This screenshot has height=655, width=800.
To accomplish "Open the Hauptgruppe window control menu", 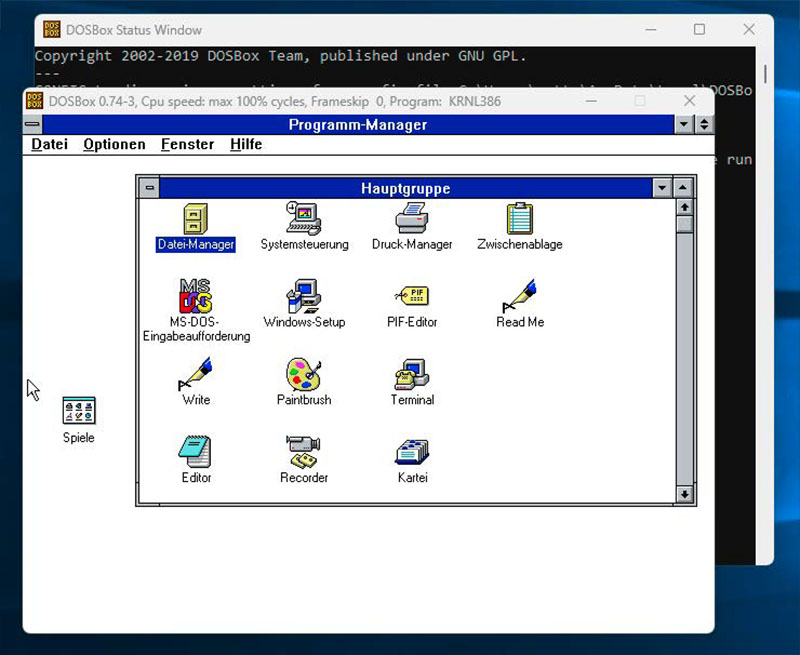I will [x=151, y=188].
